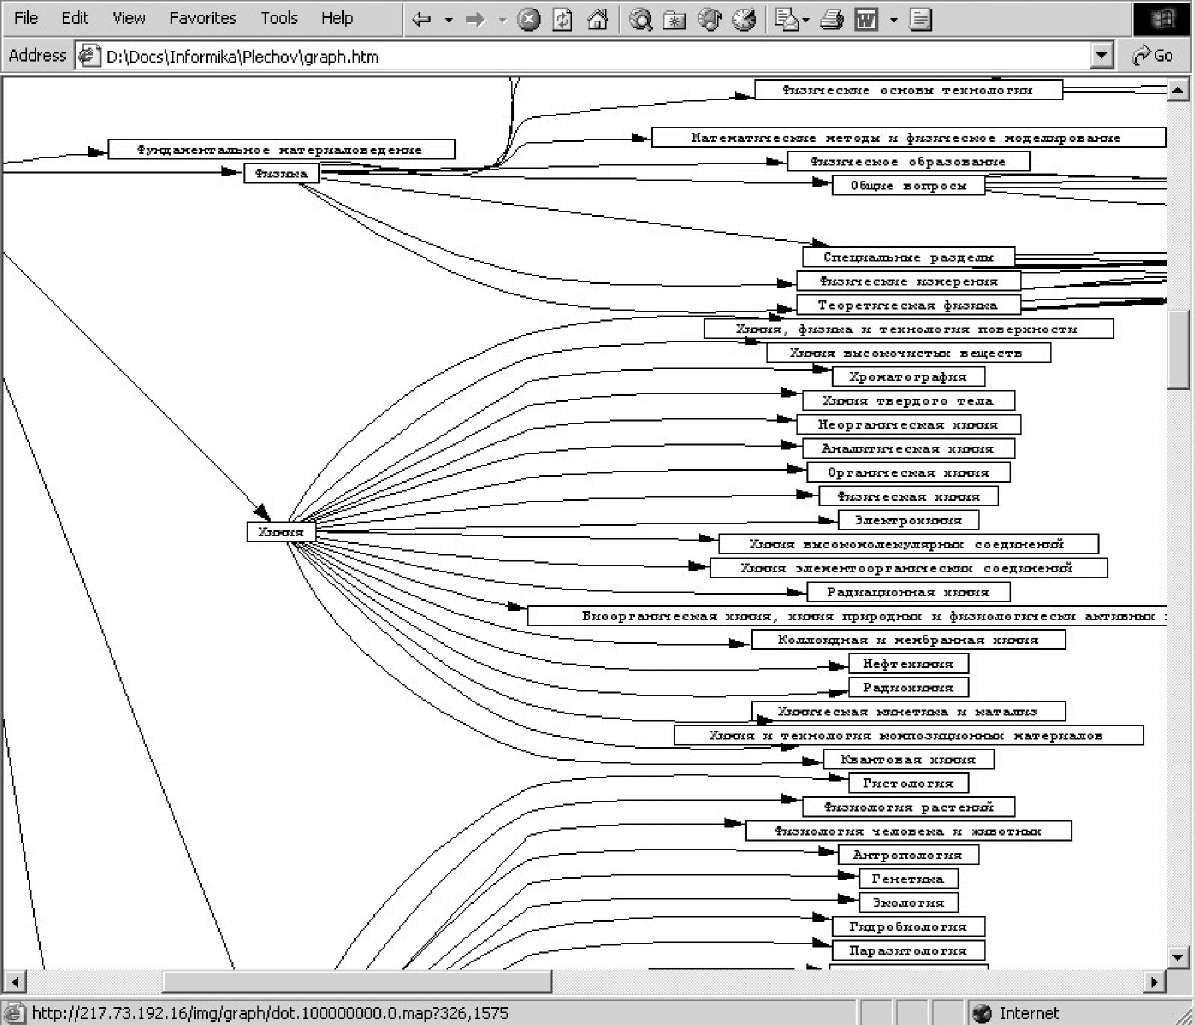Click the 'Гистология' node
This screenshot has width=1195, height=1025.
coord(908,783)
